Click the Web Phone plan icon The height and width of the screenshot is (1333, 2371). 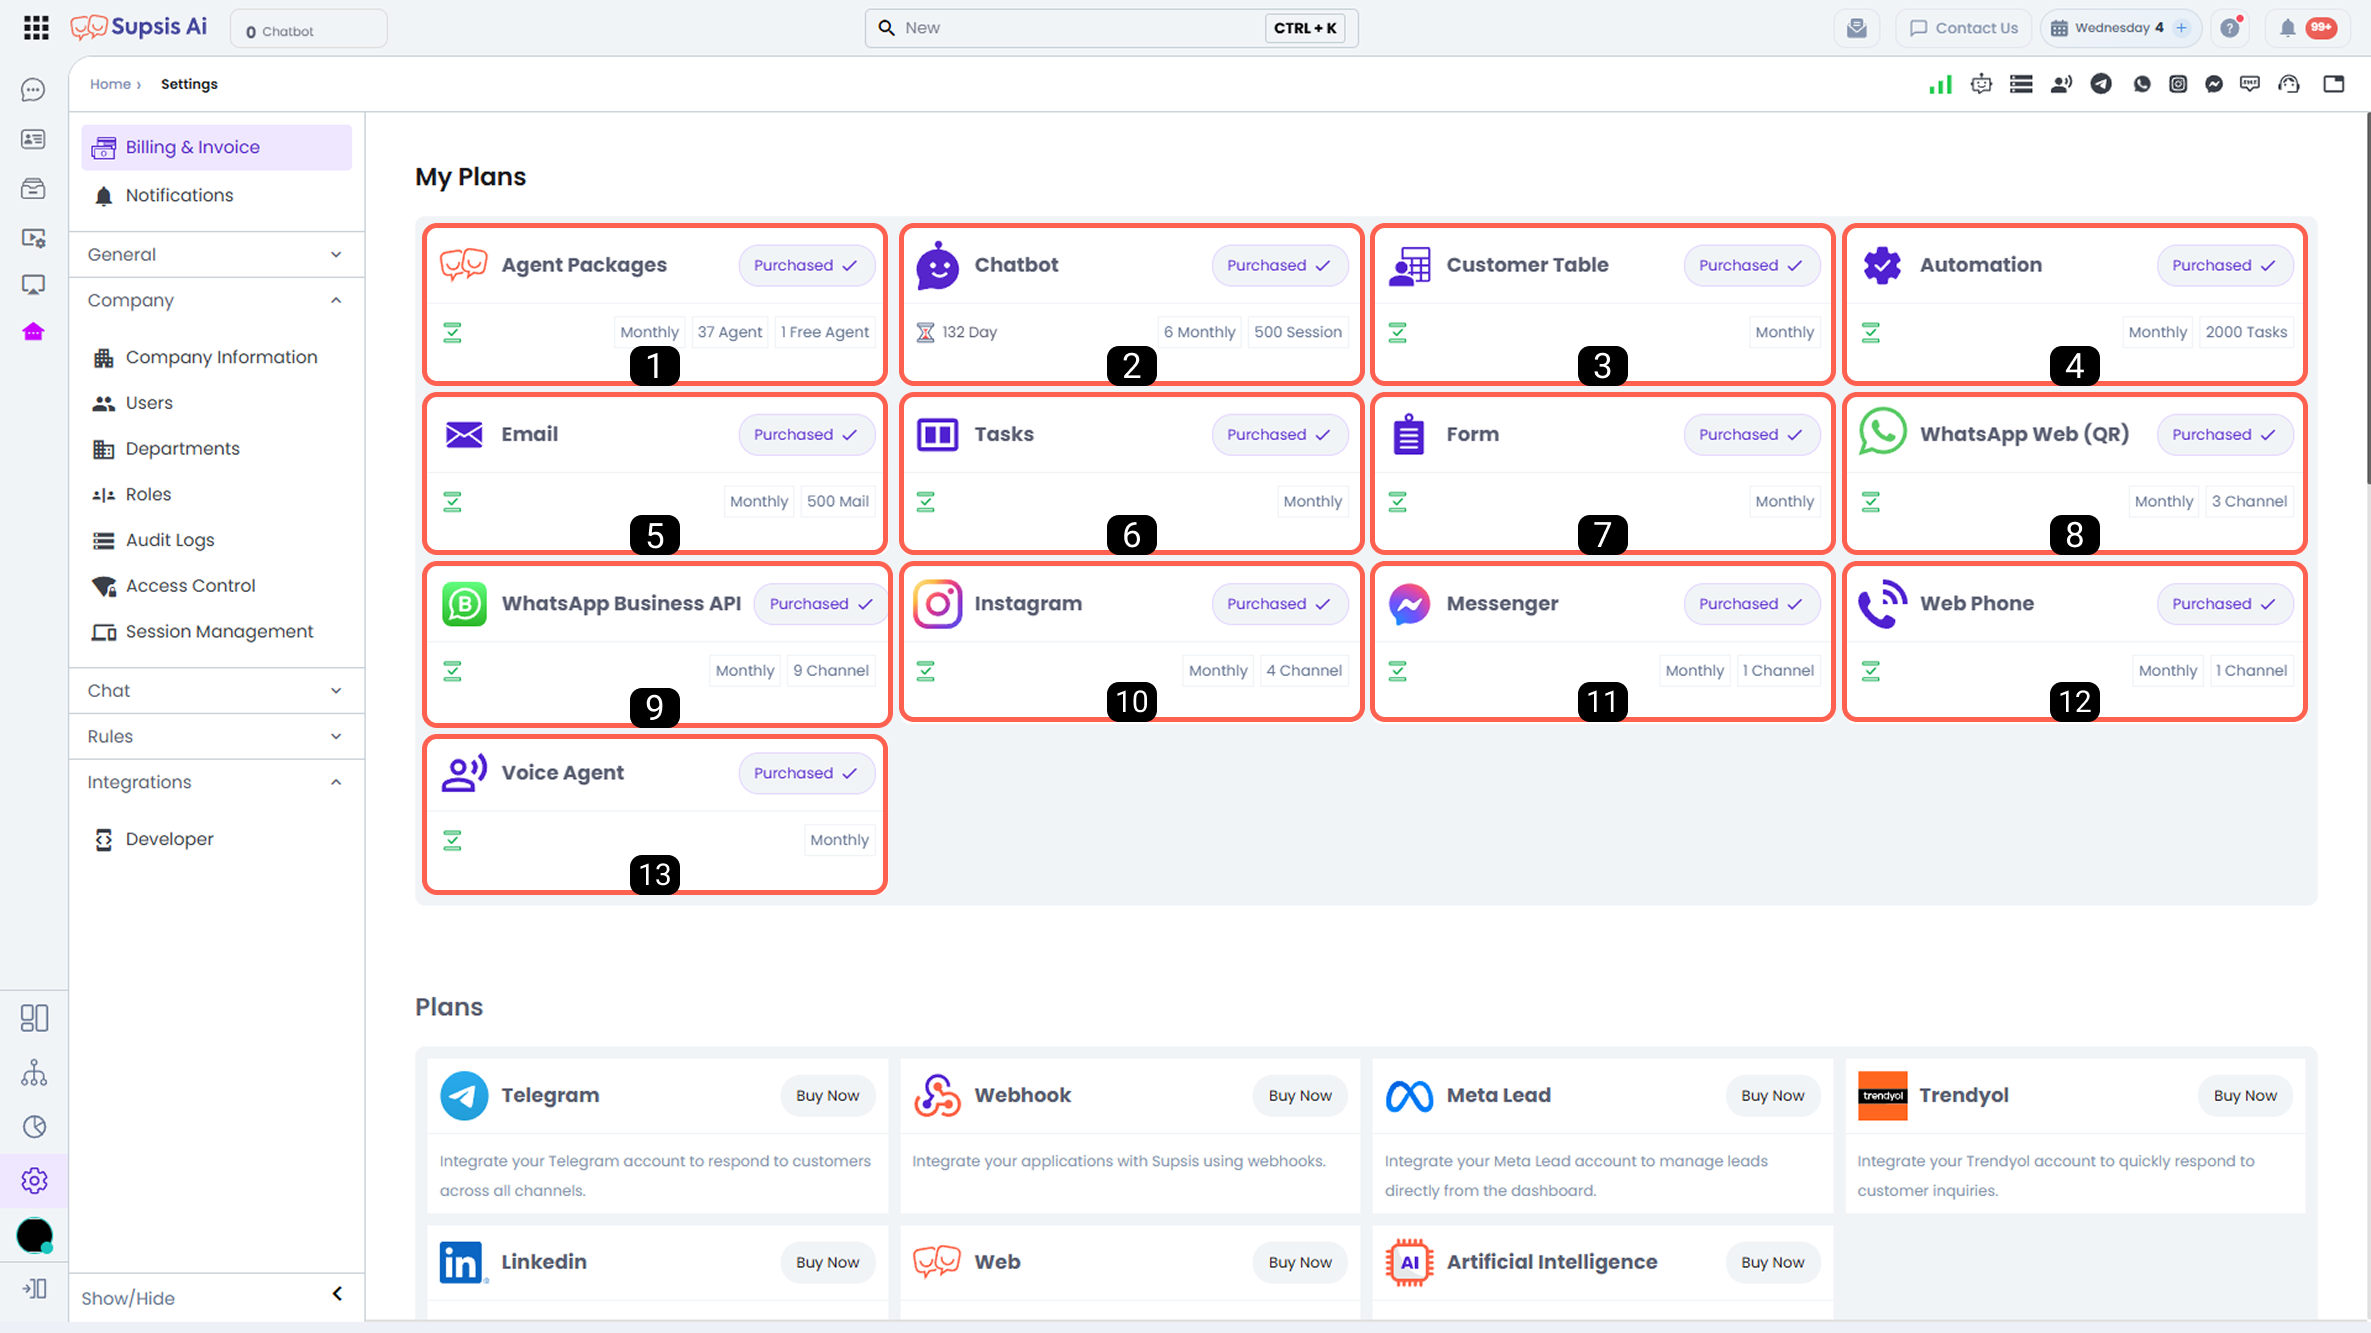(1882, 604)
